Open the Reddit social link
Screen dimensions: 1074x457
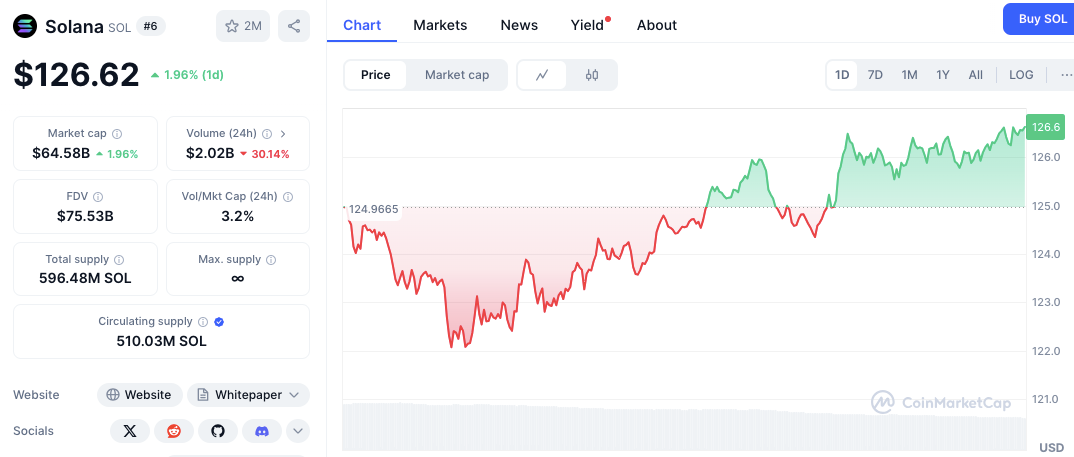(x=174, y=431)
